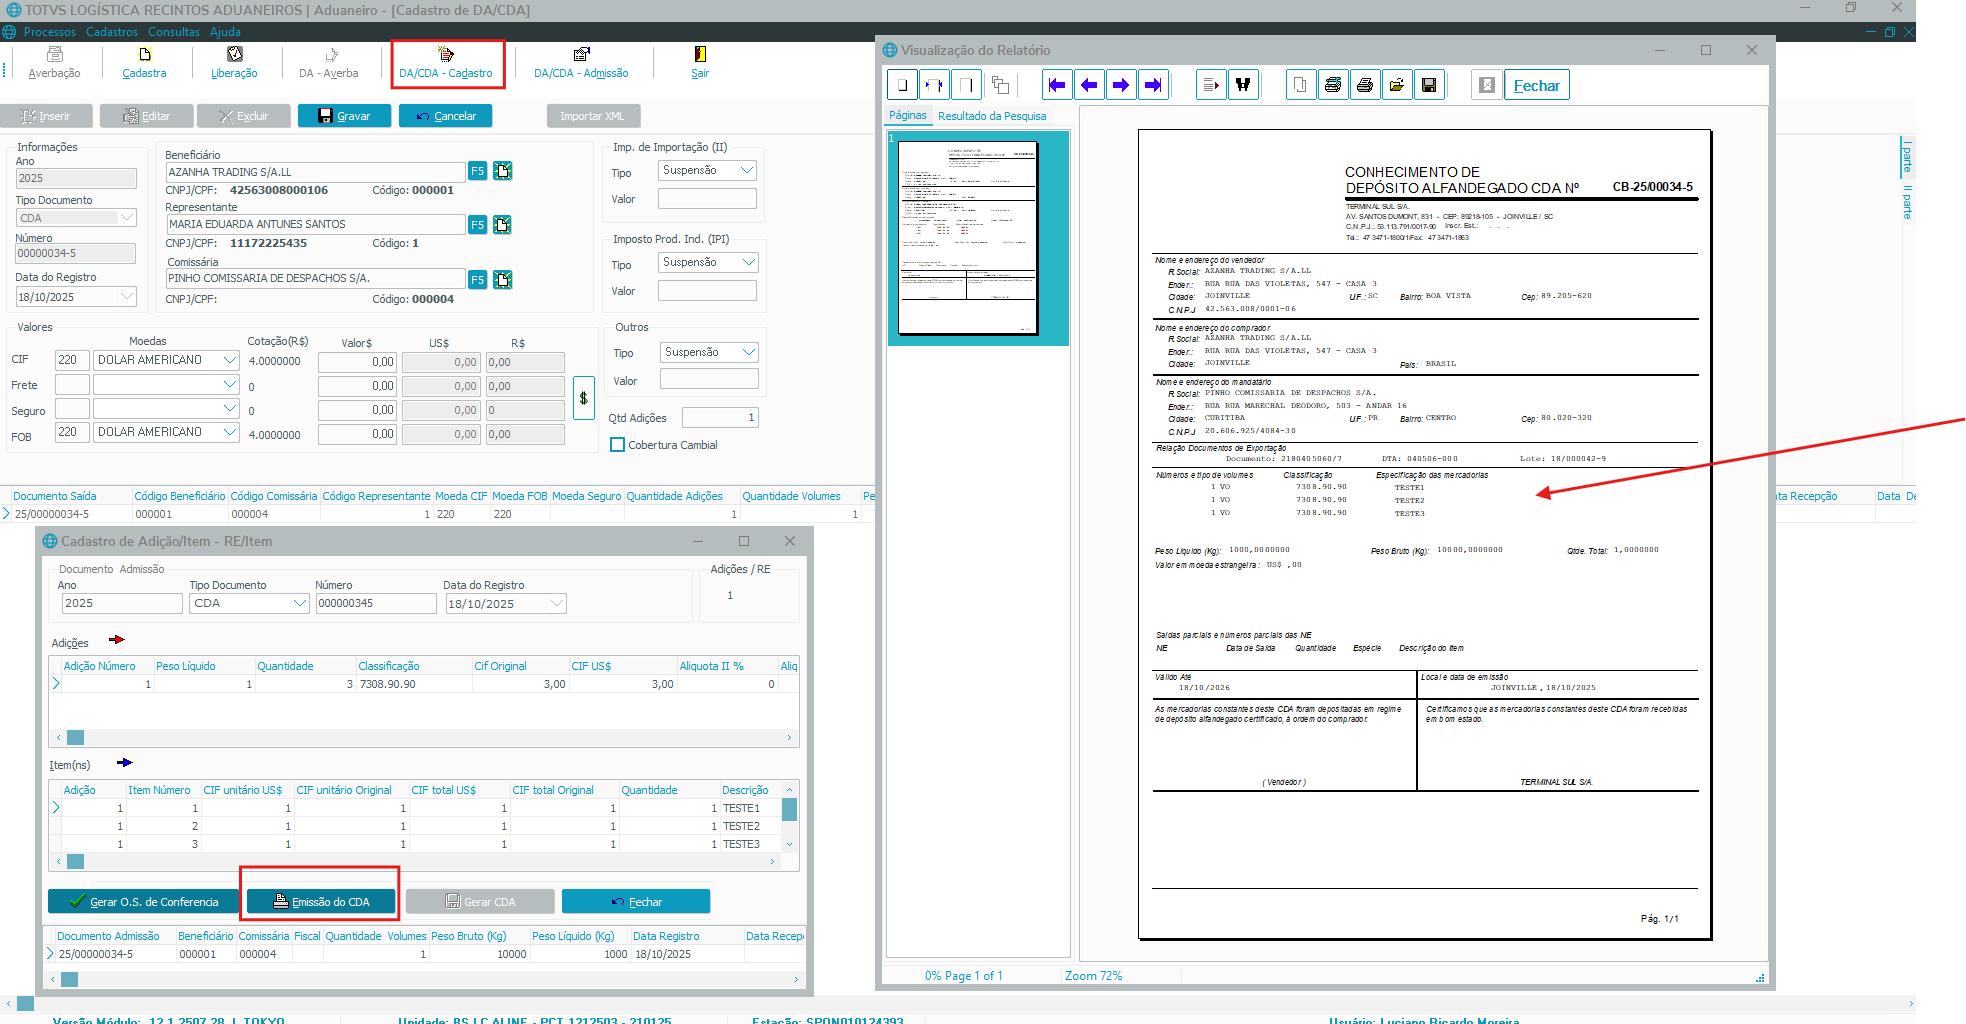Open the Liberação toolbar option
Viewport: 1966px width, 1024px height.
click(x=234, y=63)
